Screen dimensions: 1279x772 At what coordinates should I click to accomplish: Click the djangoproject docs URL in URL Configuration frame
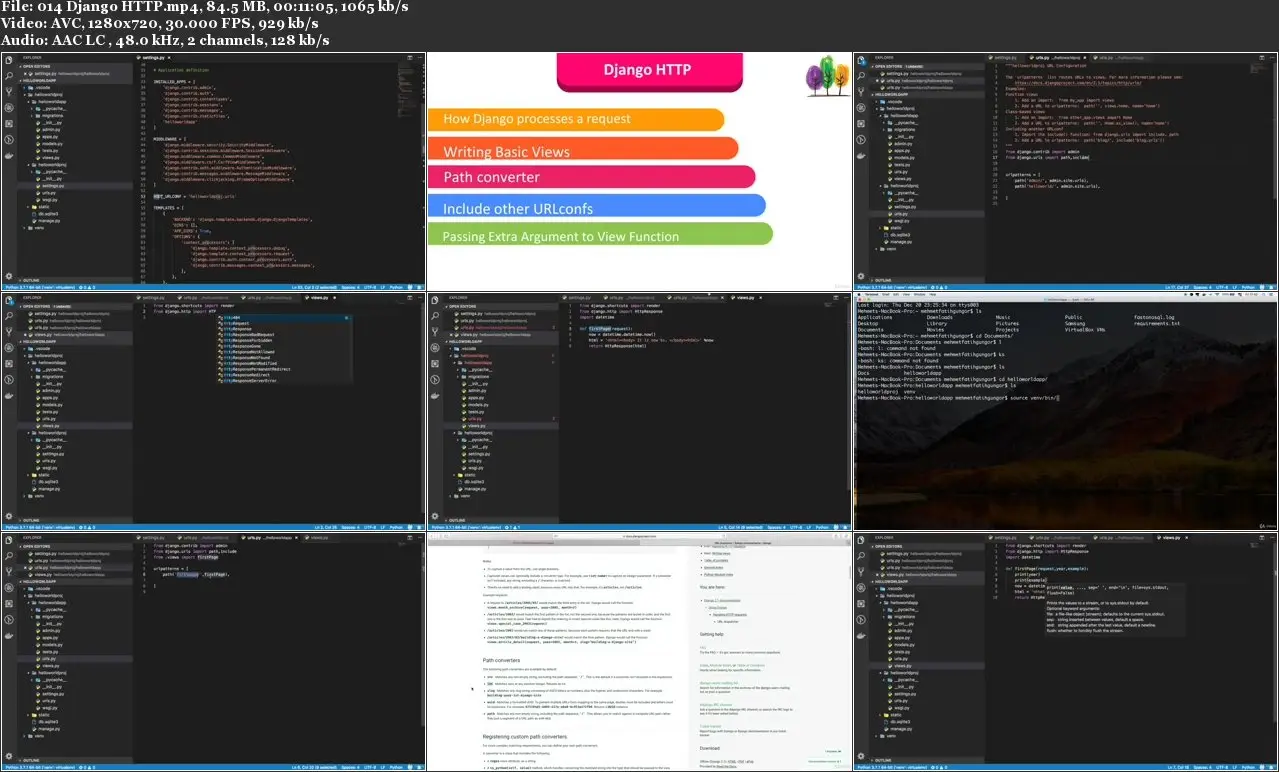point(1078,83)
